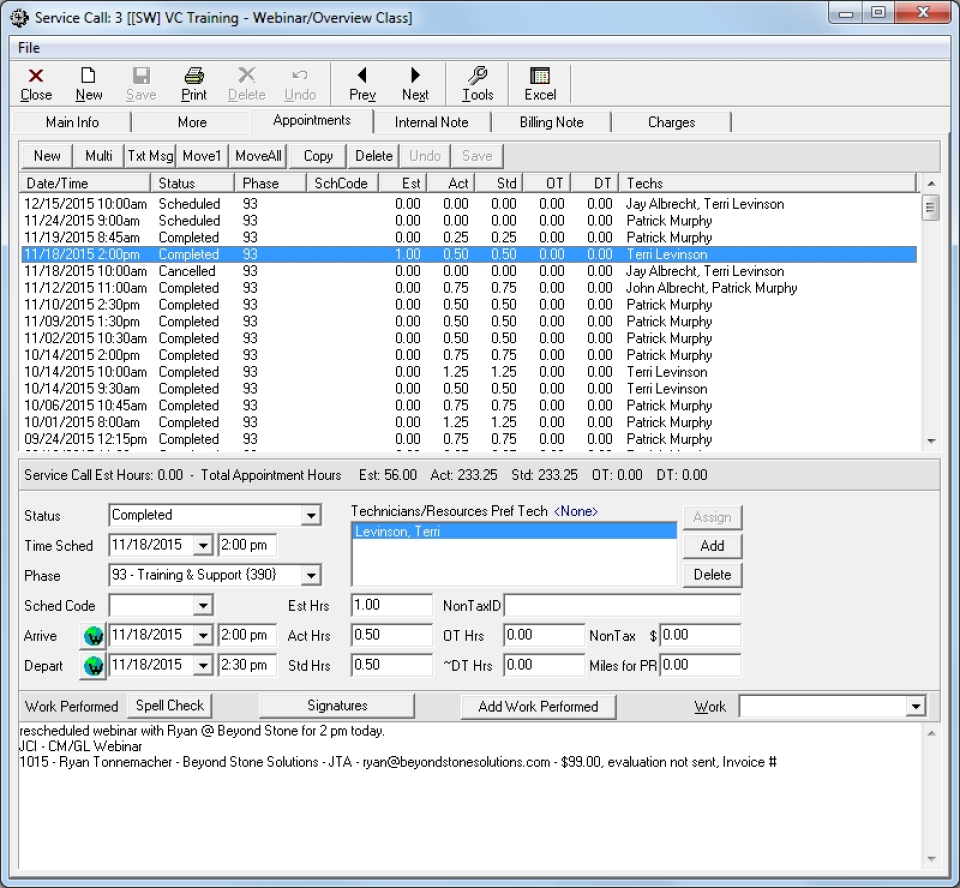Create a new service call with the New icon

coord(89,84)
